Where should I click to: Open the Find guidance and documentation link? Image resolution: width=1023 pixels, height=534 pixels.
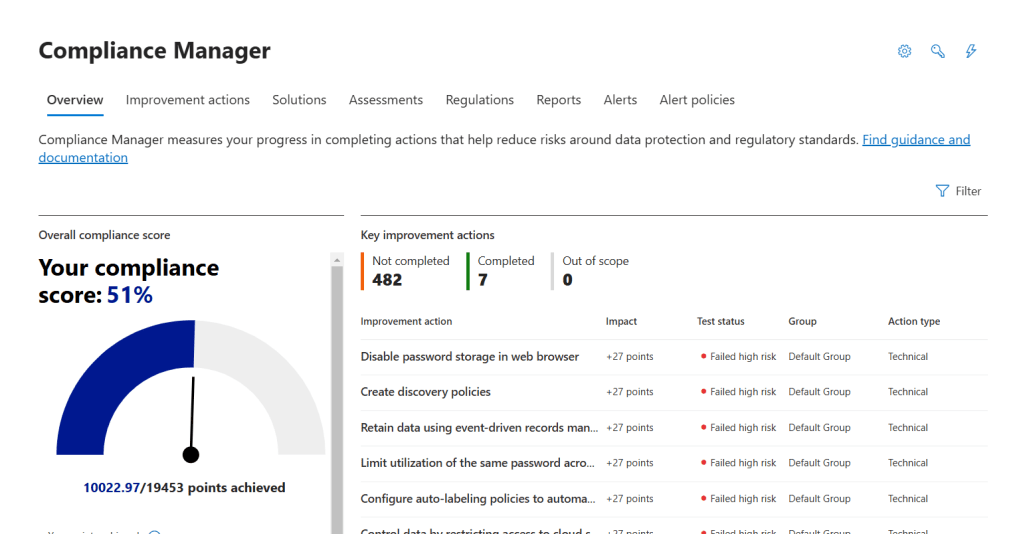[x=915, y=140]
